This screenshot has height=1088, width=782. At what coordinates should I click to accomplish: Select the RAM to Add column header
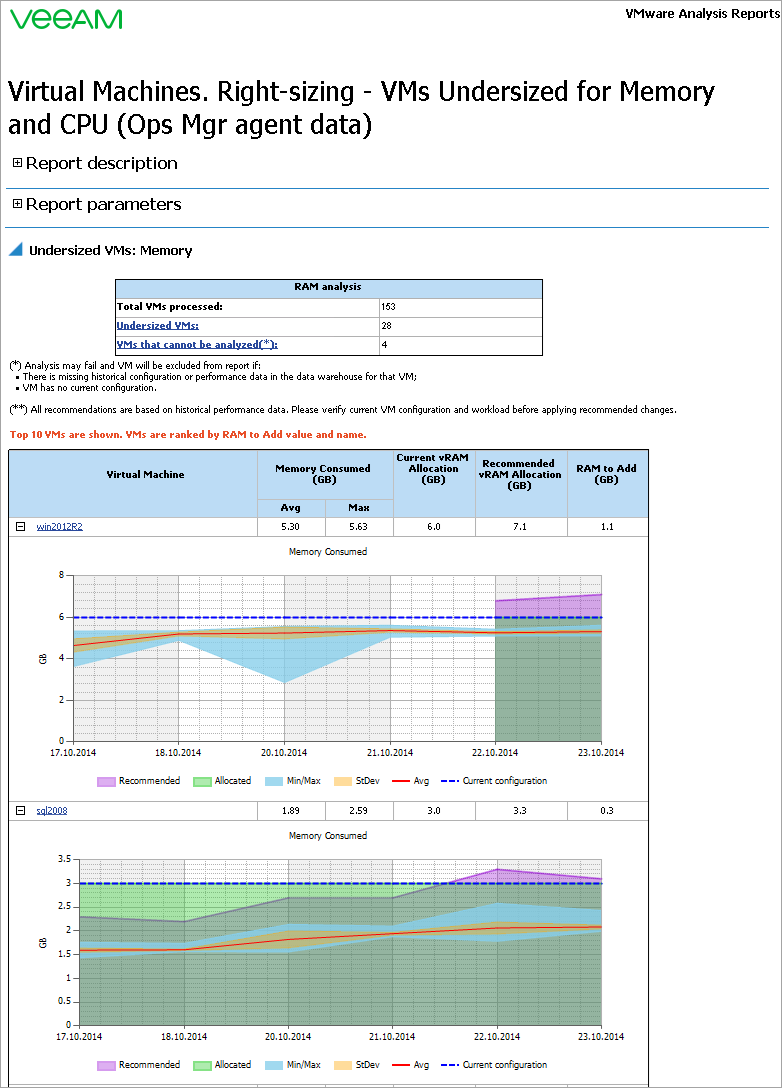(607, 484)
